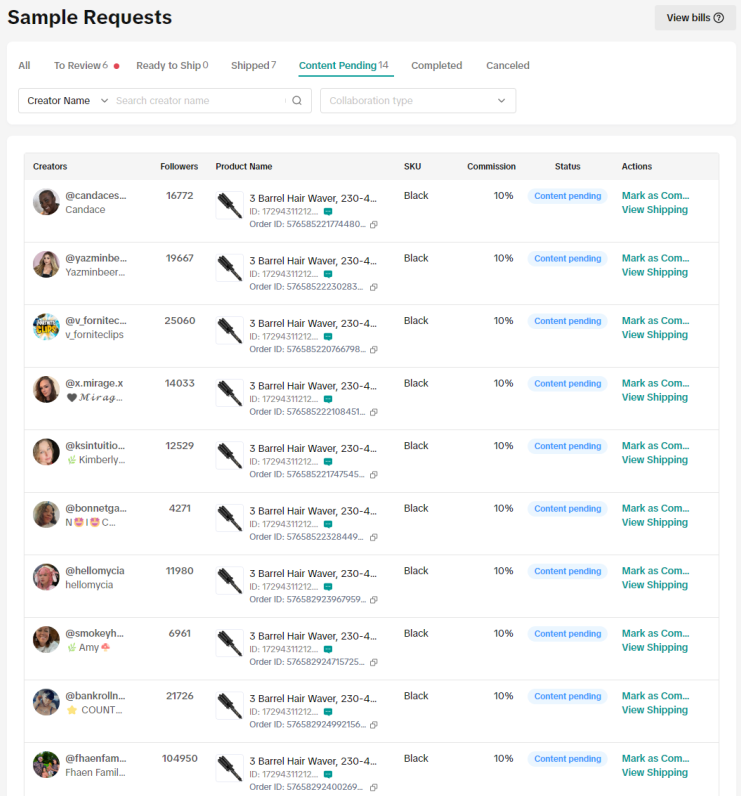Open @ksintuitio creator profile picture
The image size is (741, 796).
coord(46,452)
